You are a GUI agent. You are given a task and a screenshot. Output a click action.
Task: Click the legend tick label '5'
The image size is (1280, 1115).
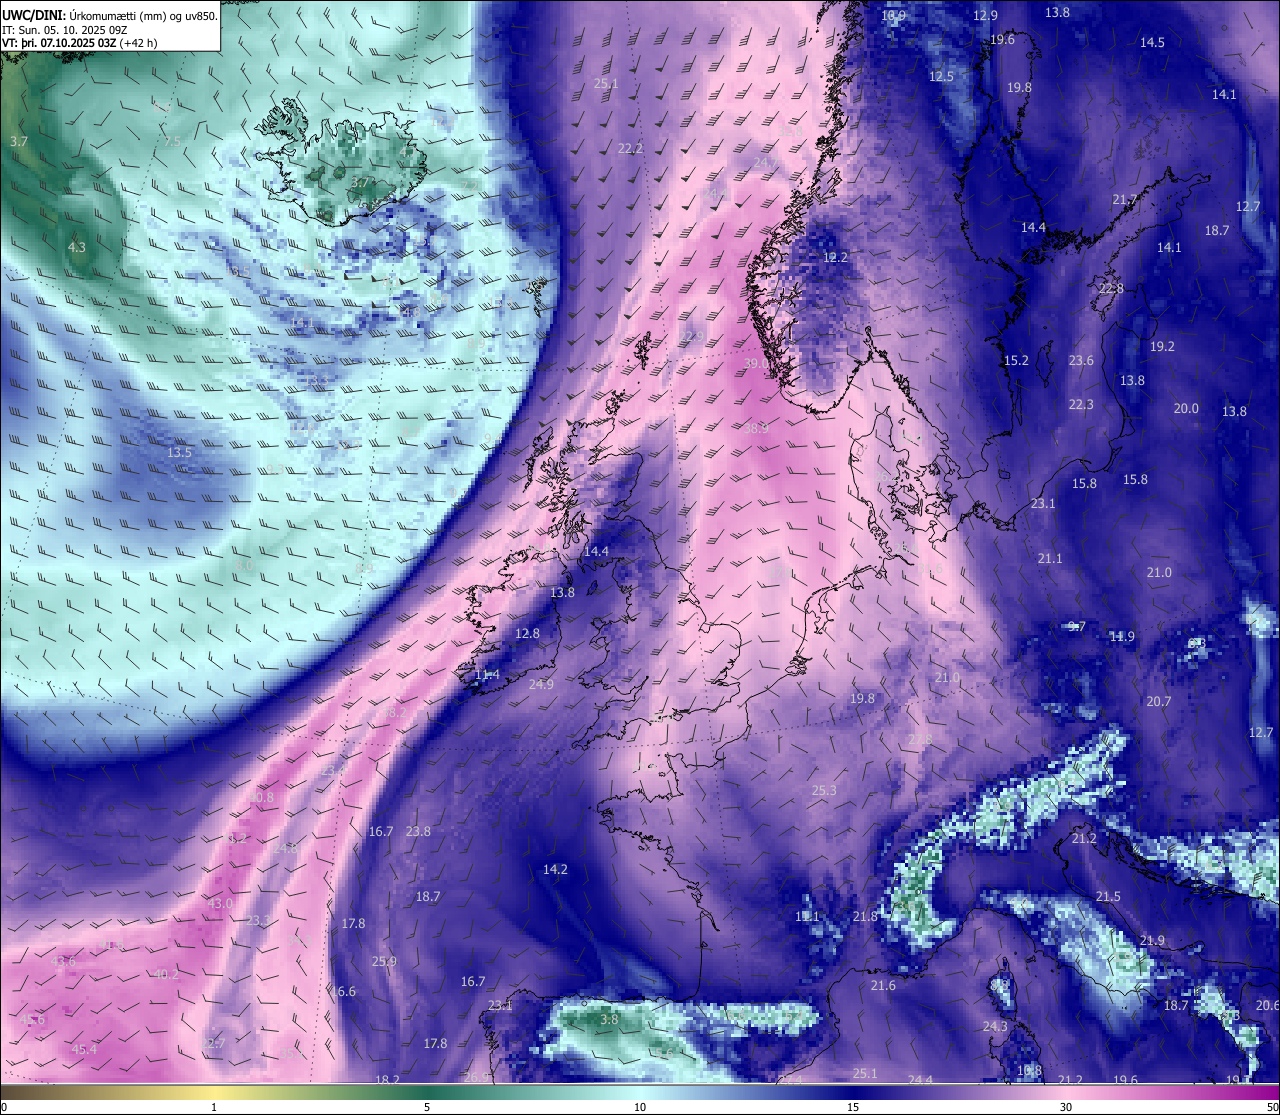coord(427,1107)
